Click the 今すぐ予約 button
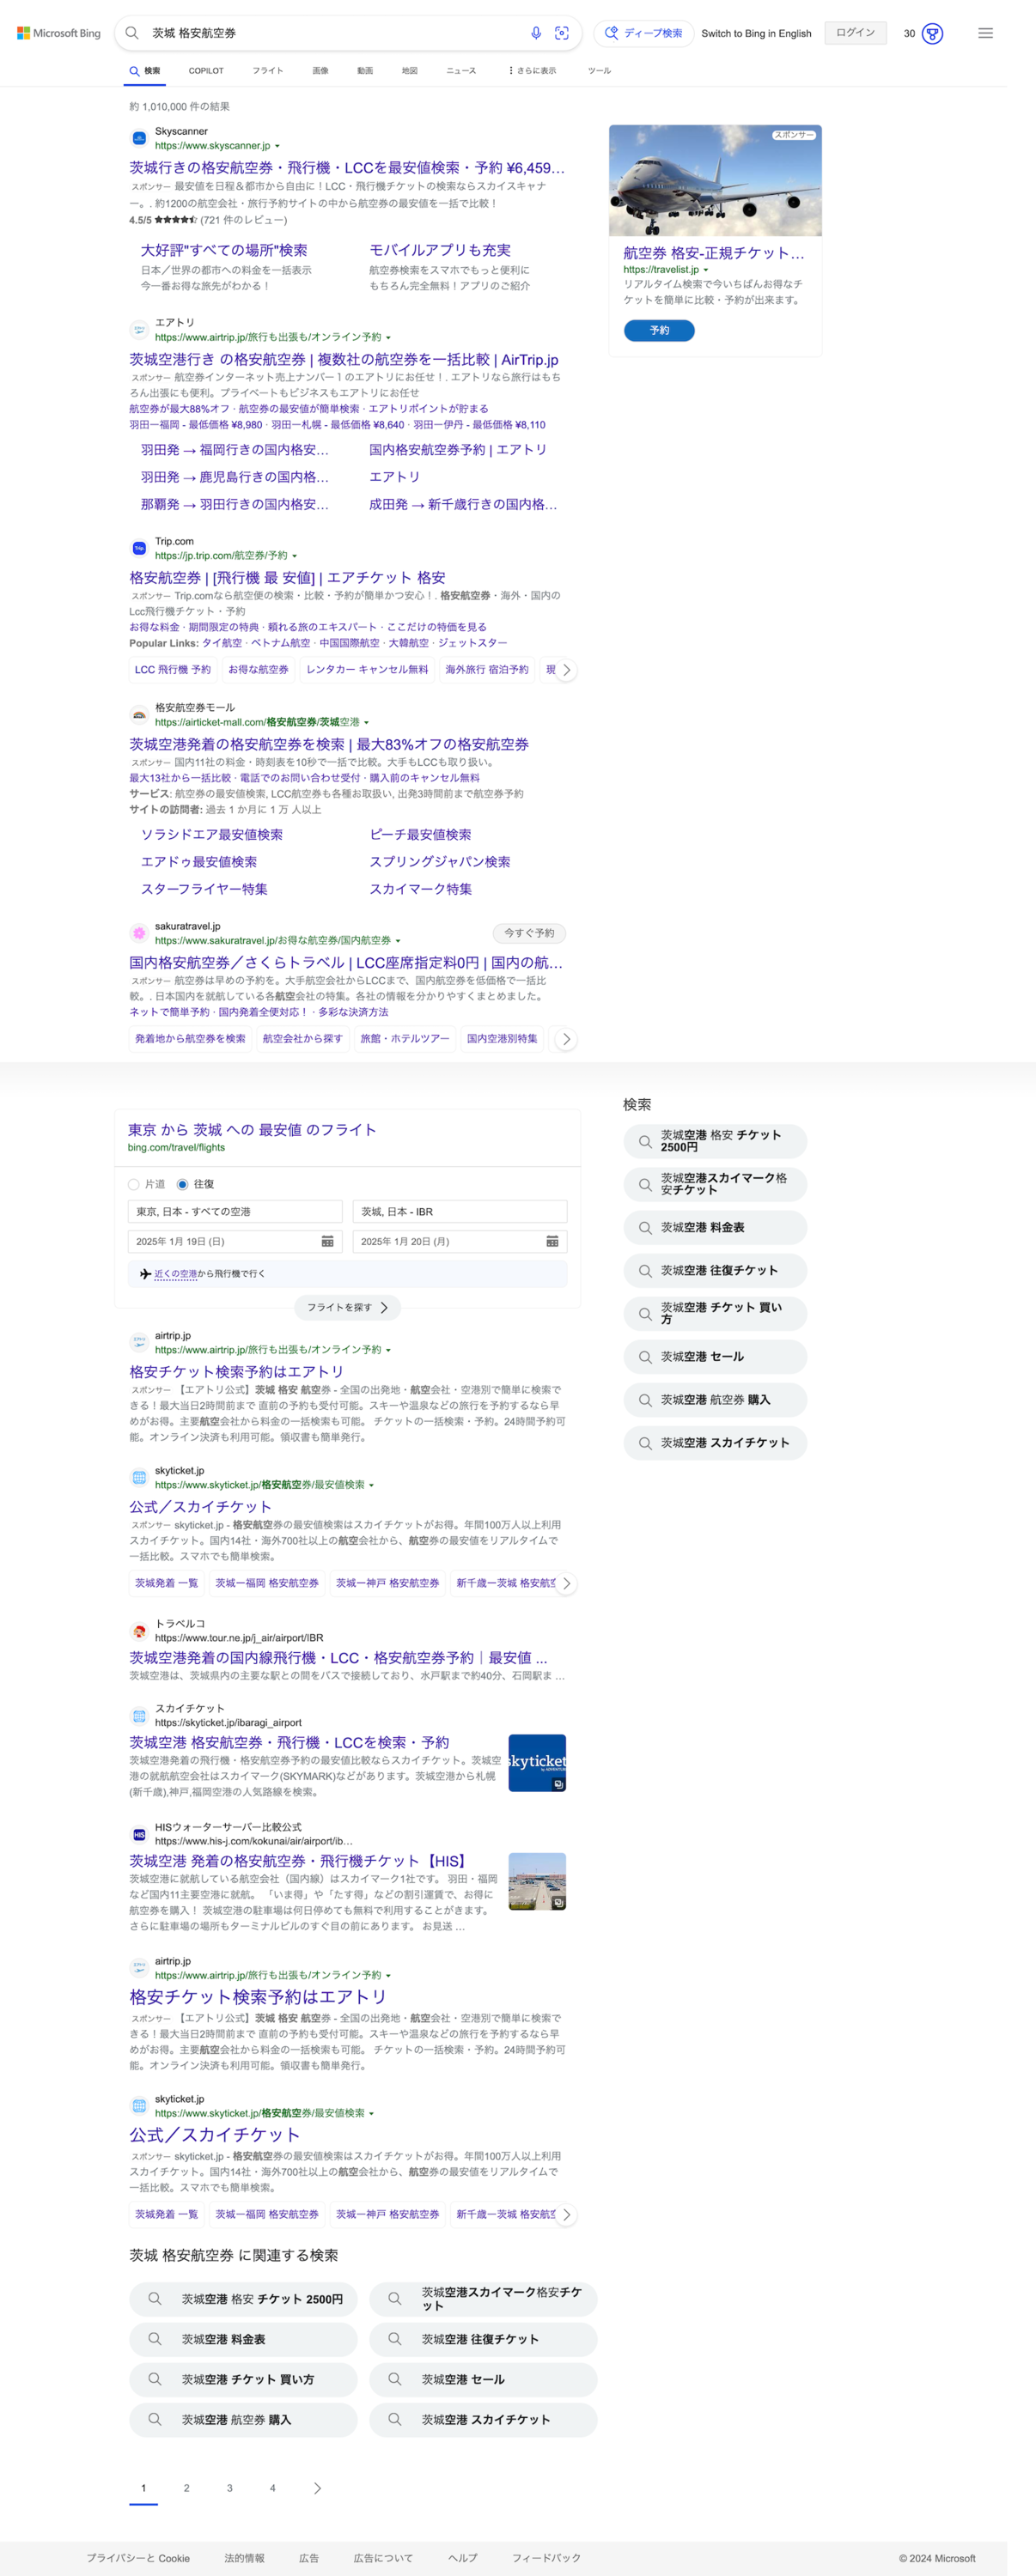Screen dimensions: 1036x2576 (529, 933)
